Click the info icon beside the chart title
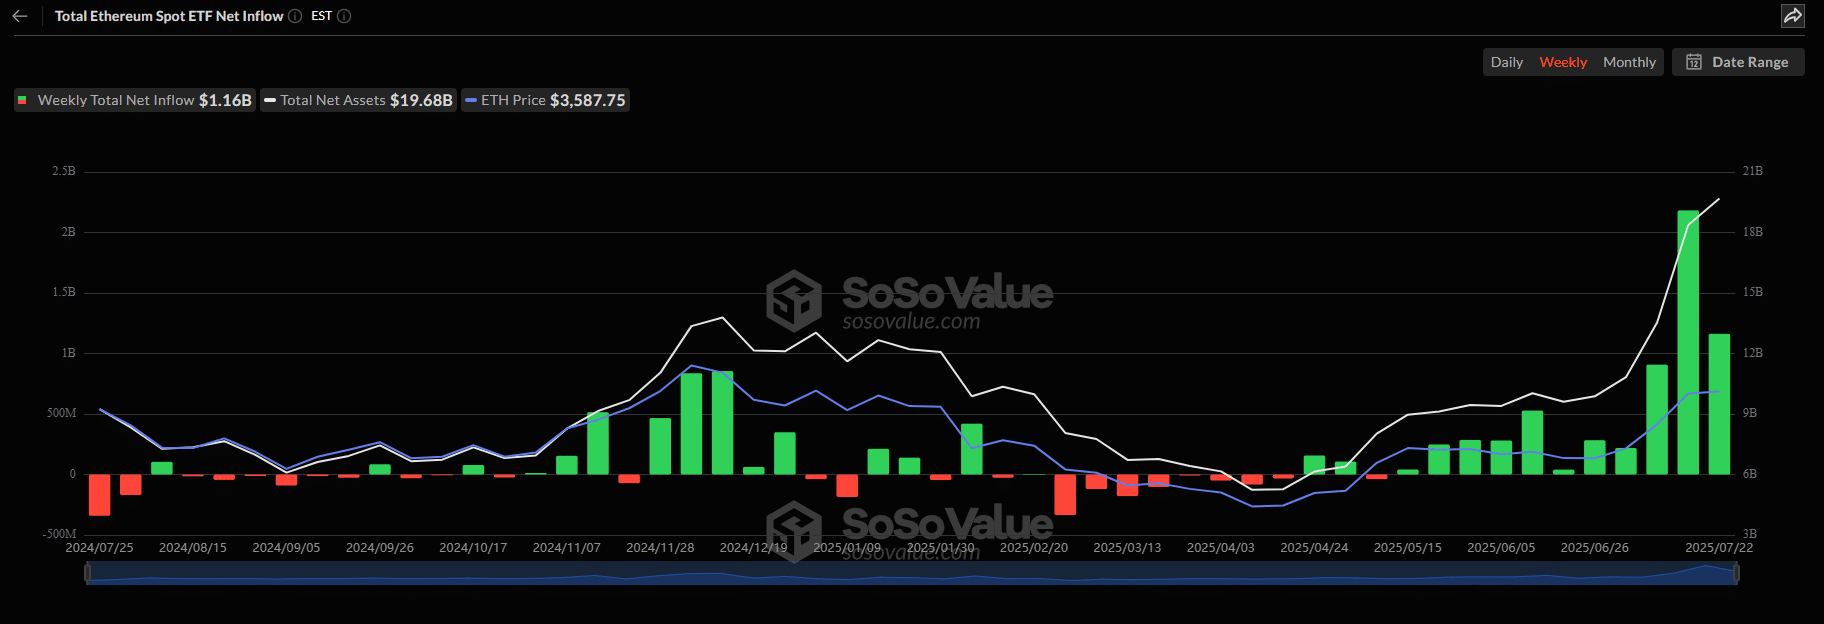1824x624 pixels. [295, 16]
